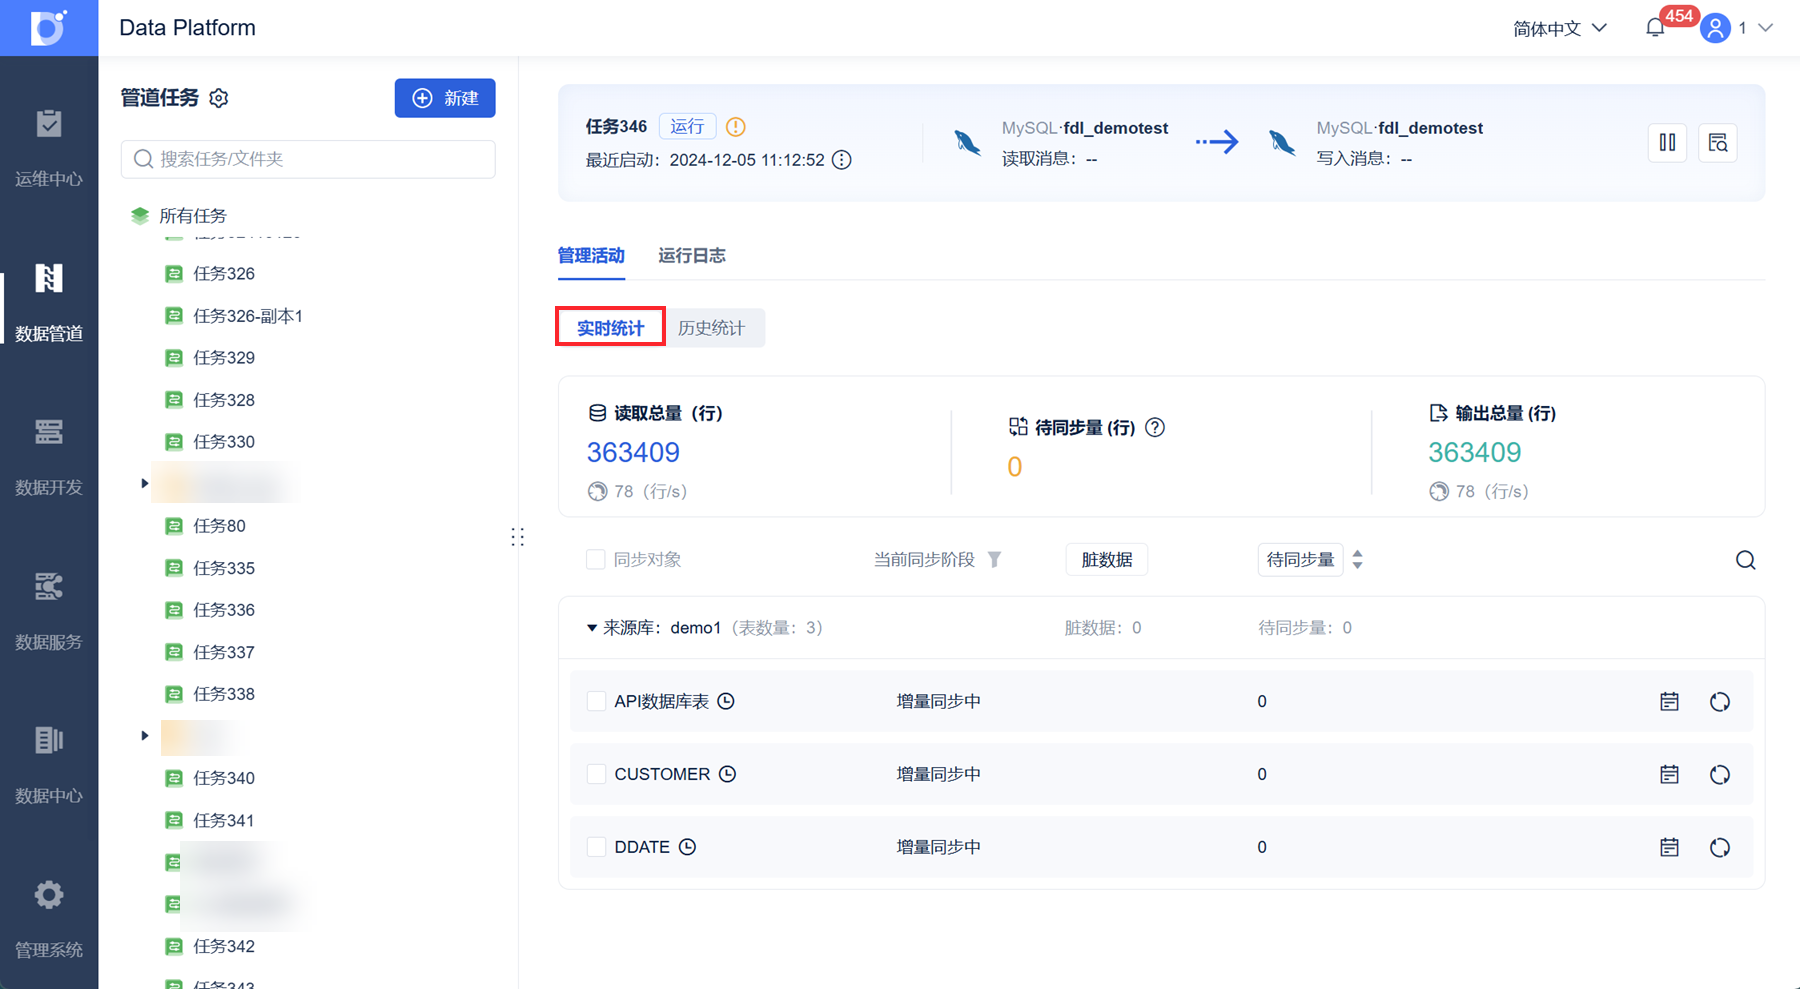The image size is (1800, 989).
Task: Click the 脏数据 column button
Action: [x=1107, y=560]
